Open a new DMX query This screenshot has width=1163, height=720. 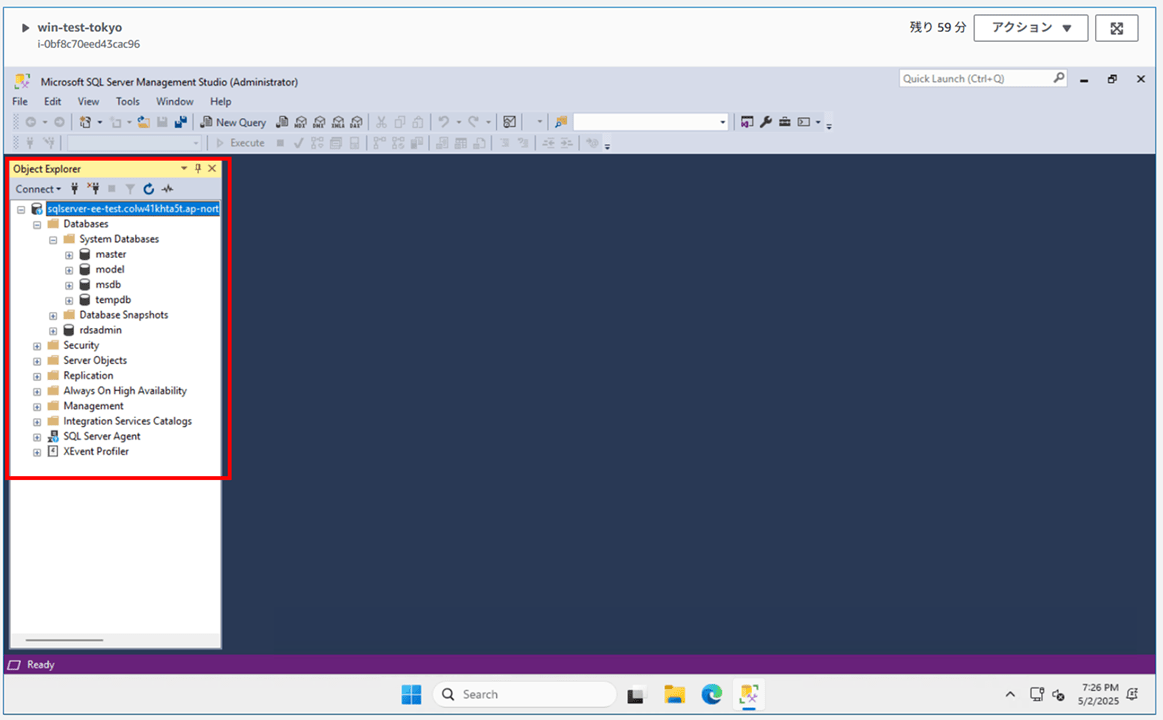point(319,122)
